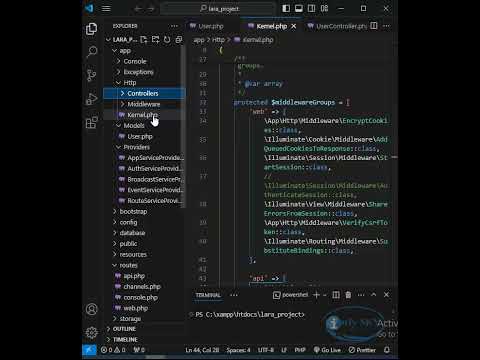Click the lara_project command center search box
Image resolution: width=480 pixels, height=360 pixels.
point(219,9)
